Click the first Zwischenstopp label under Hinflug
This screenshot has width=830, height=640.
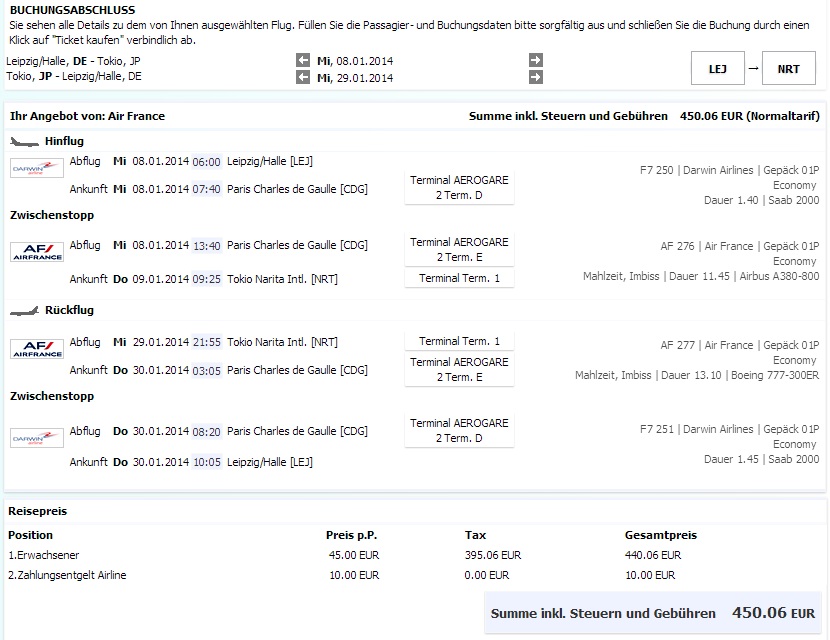click(x=52, y=215)
